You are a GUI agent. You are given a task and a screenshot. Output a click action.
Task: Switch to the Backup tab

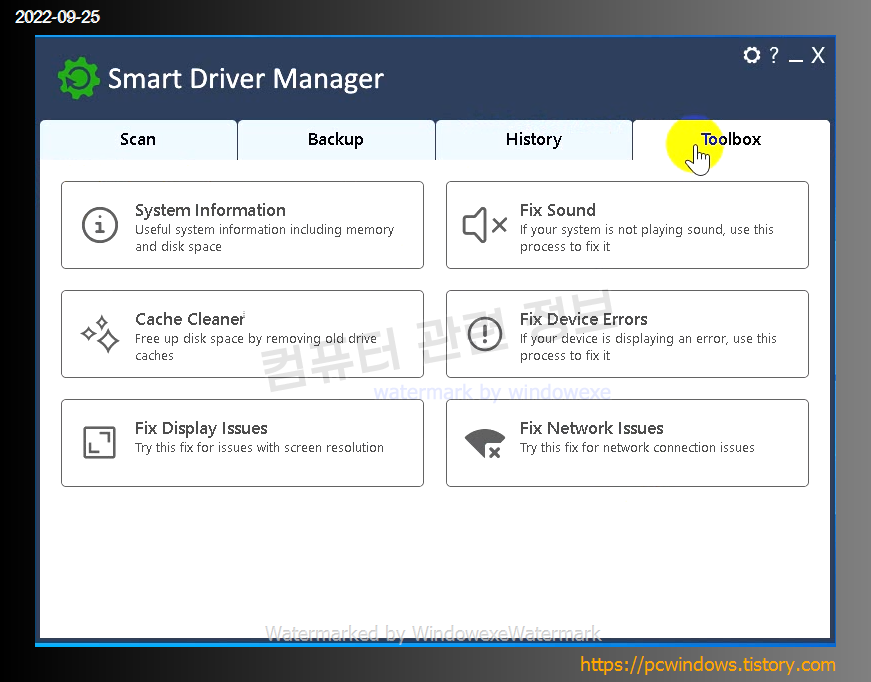pos(336,139)
